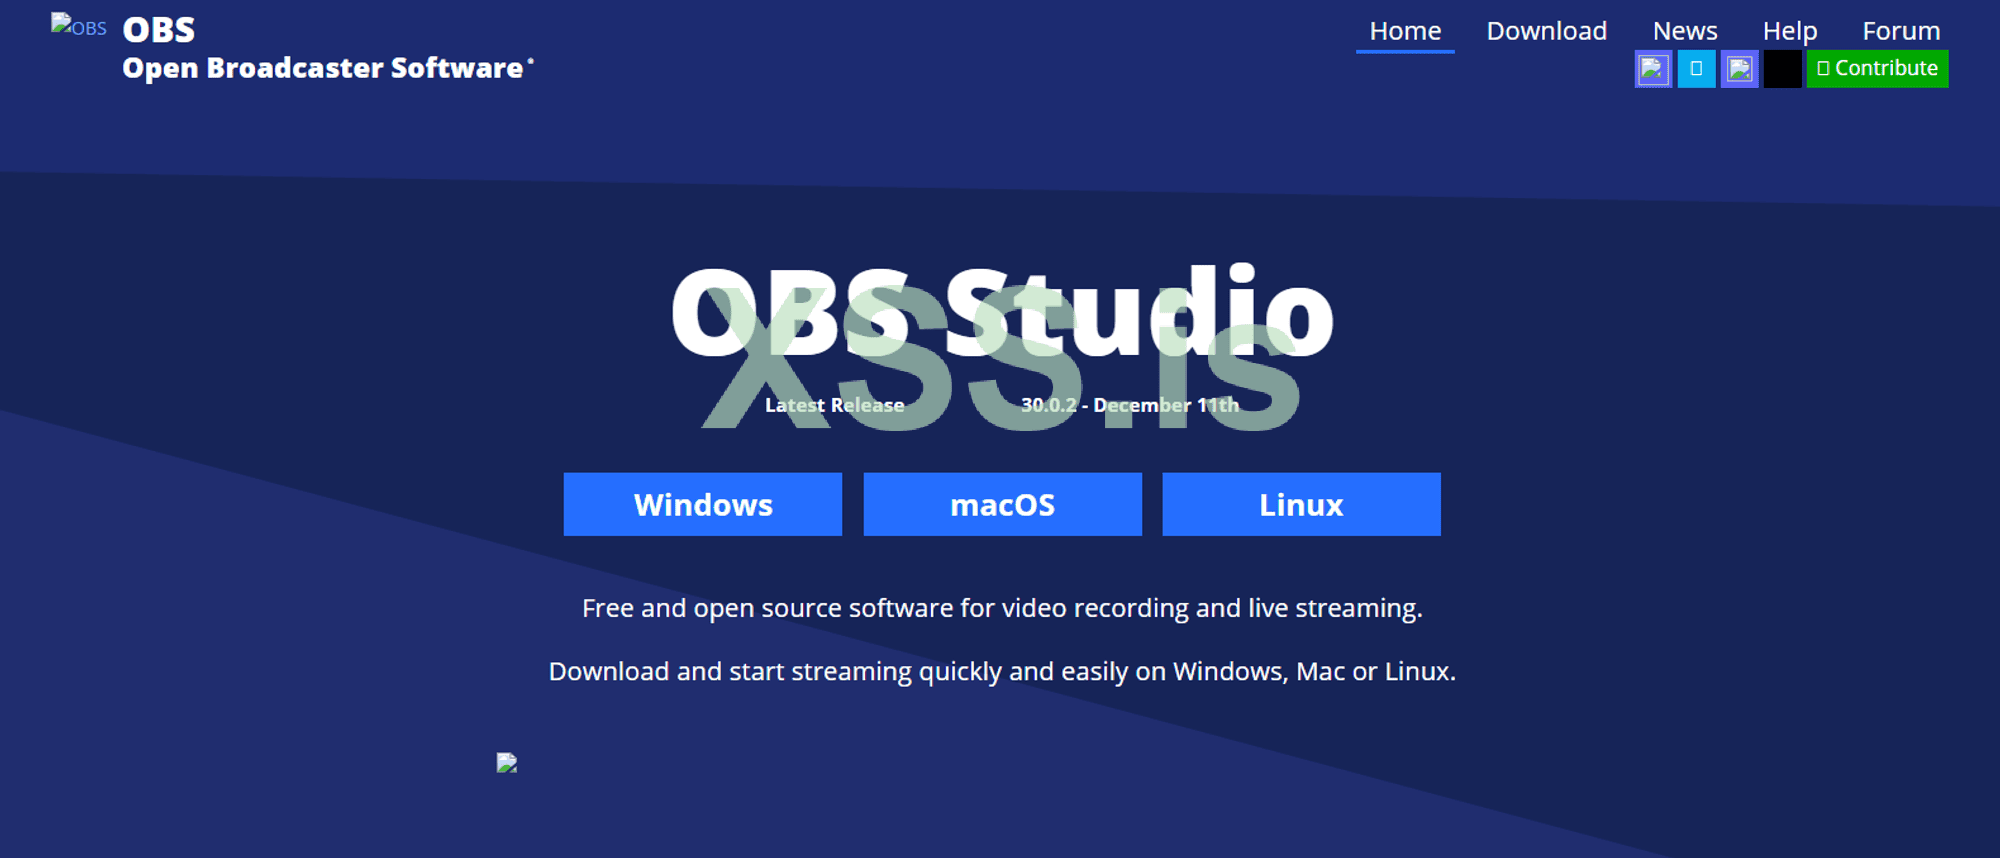The height and width of the screenshot is (858, 2000).
Task: Open the News section
Action: pos(1685,31)
